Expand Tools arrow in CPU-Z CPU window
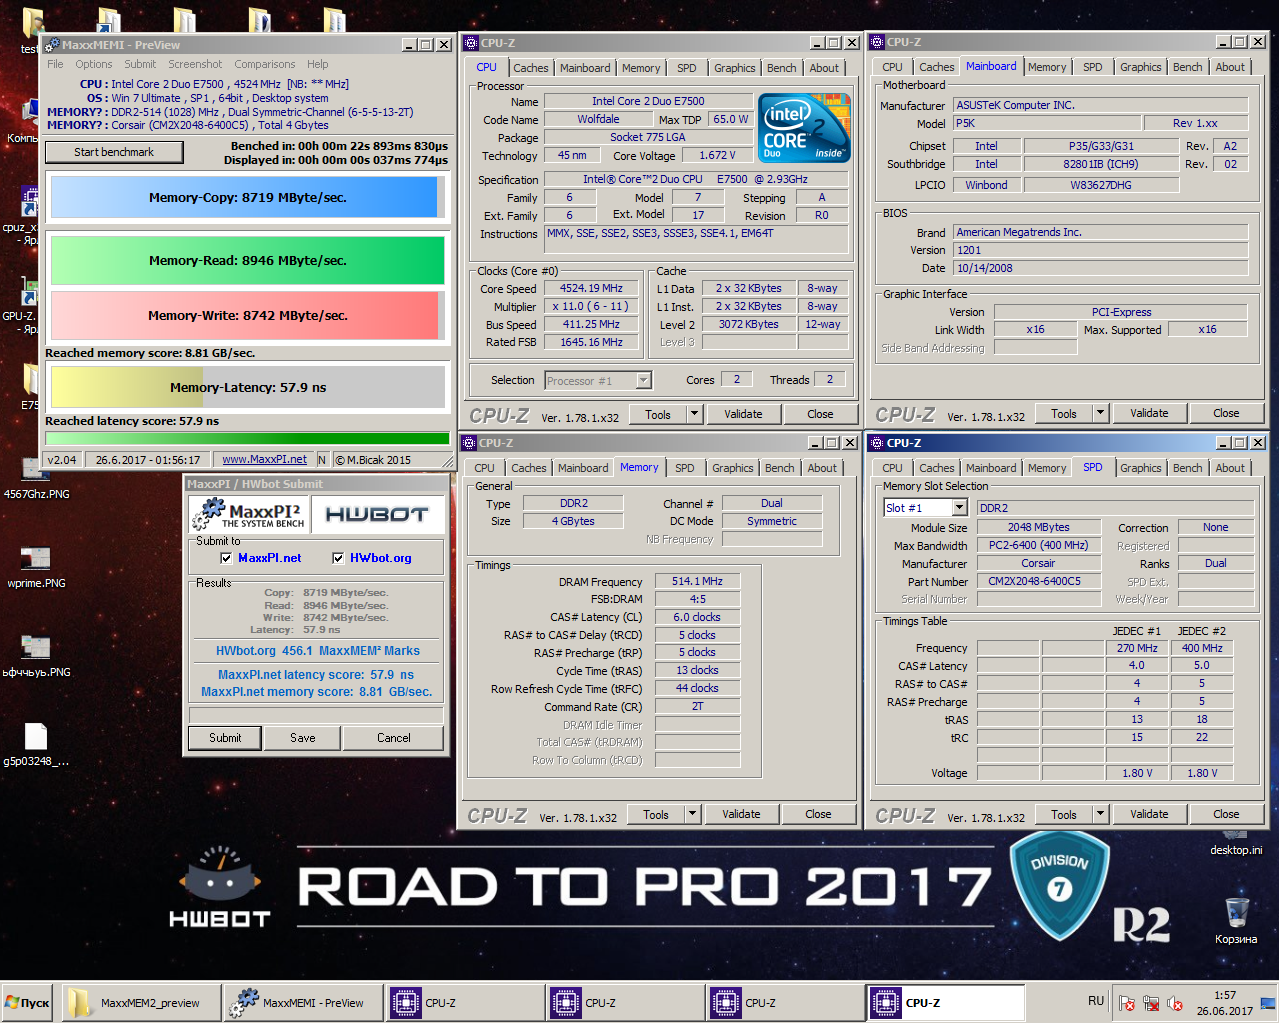 click(693, 414)
